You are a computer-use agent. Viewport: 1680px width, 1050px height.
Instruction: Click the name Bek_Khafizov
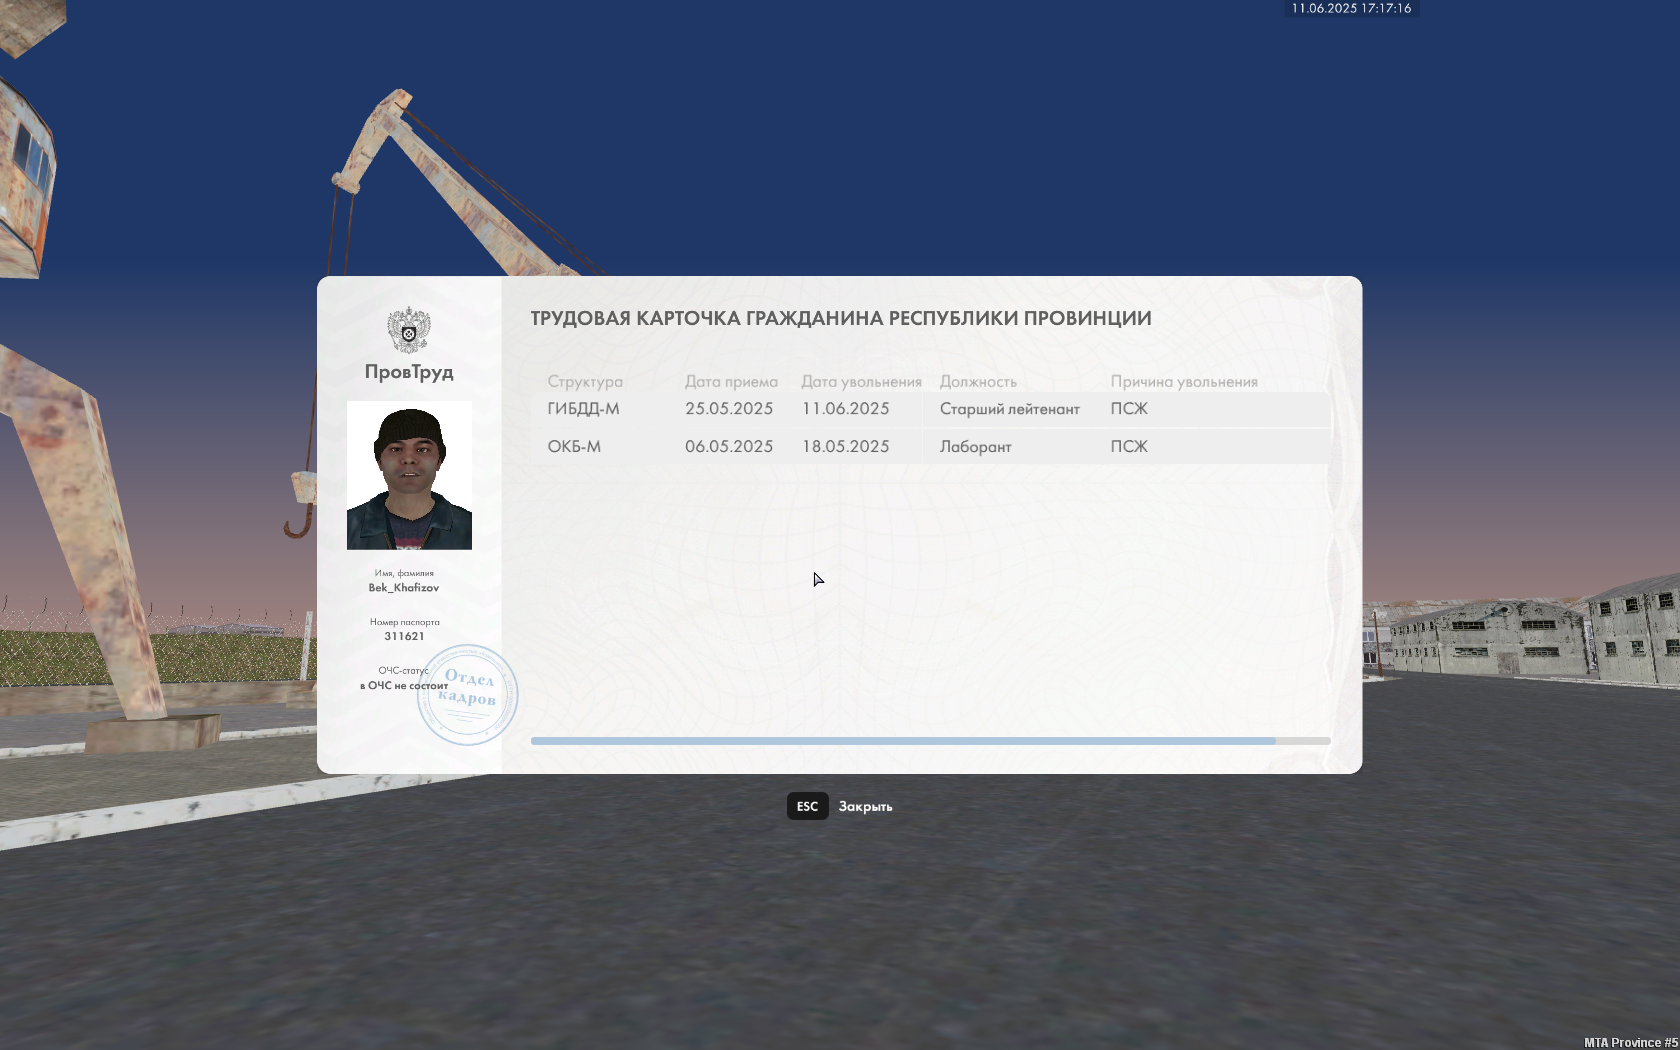(404, 588)
